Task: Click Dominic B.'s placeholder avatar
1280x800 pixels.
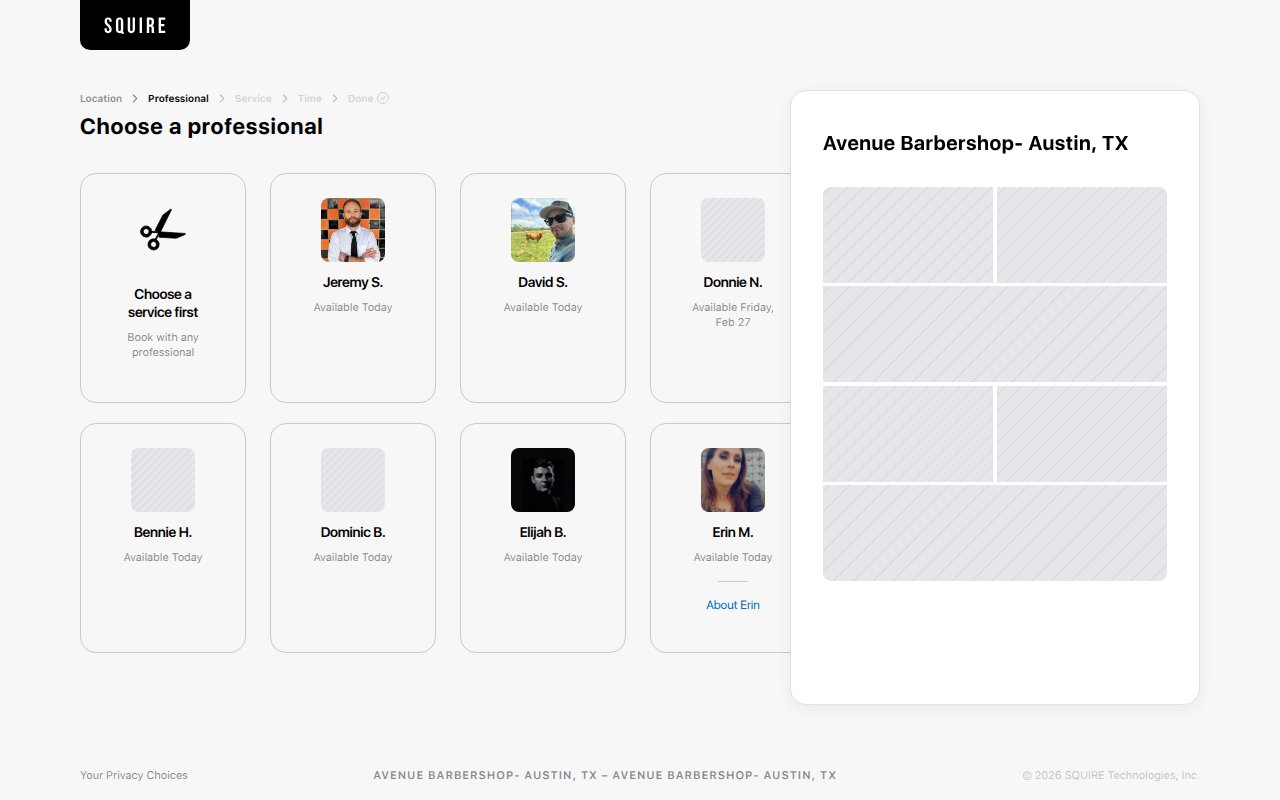Action: point(353,480)
